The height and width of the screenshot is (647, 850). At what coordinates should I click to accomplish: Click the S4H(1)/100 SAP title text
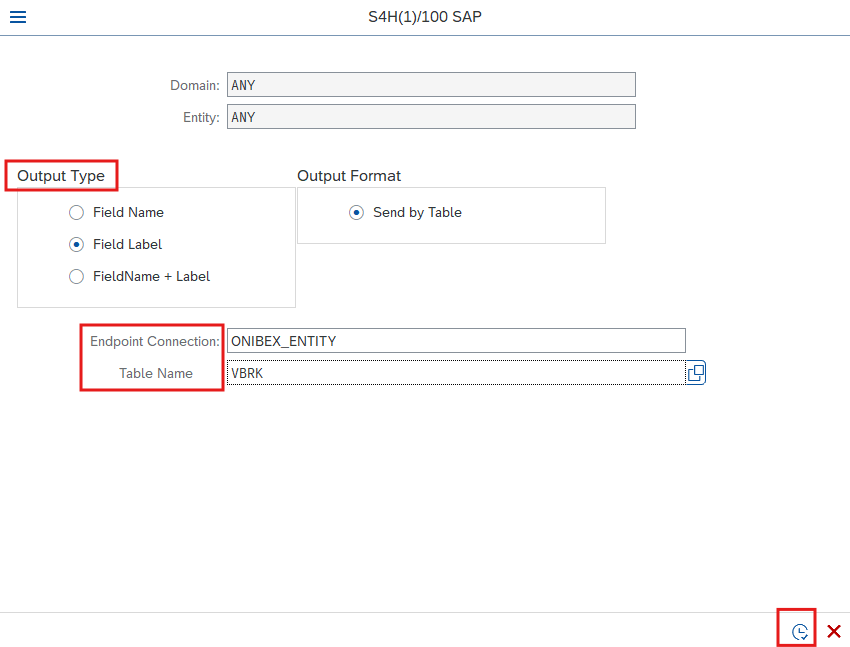(x=425, y=17)
